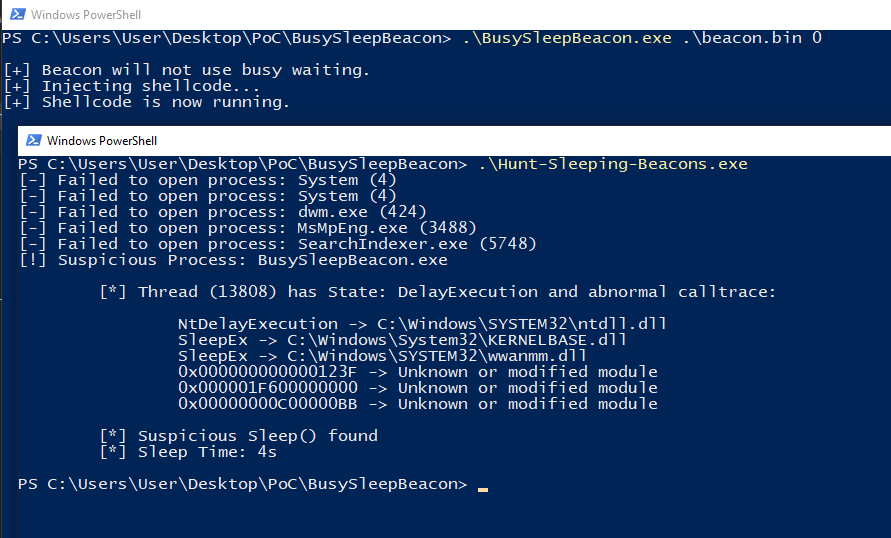
Task: Select the back Windows PowerShell title text
Action: pos(86,15)
